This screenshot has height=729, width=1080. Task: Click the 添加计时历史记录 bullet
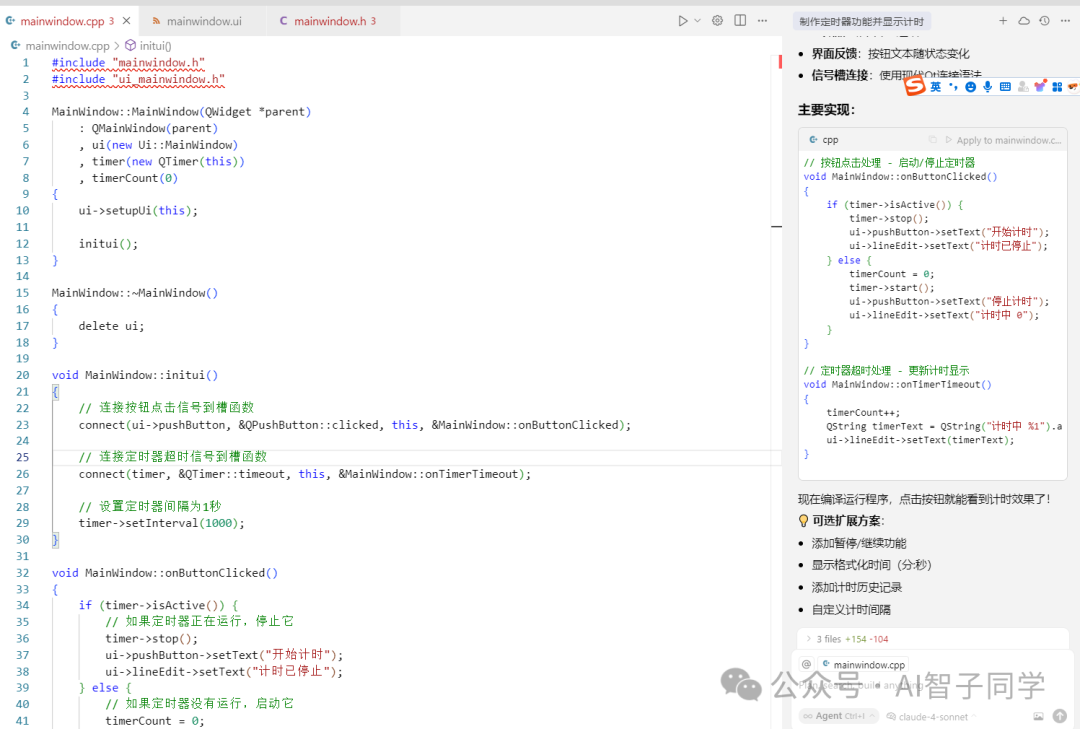857,588
